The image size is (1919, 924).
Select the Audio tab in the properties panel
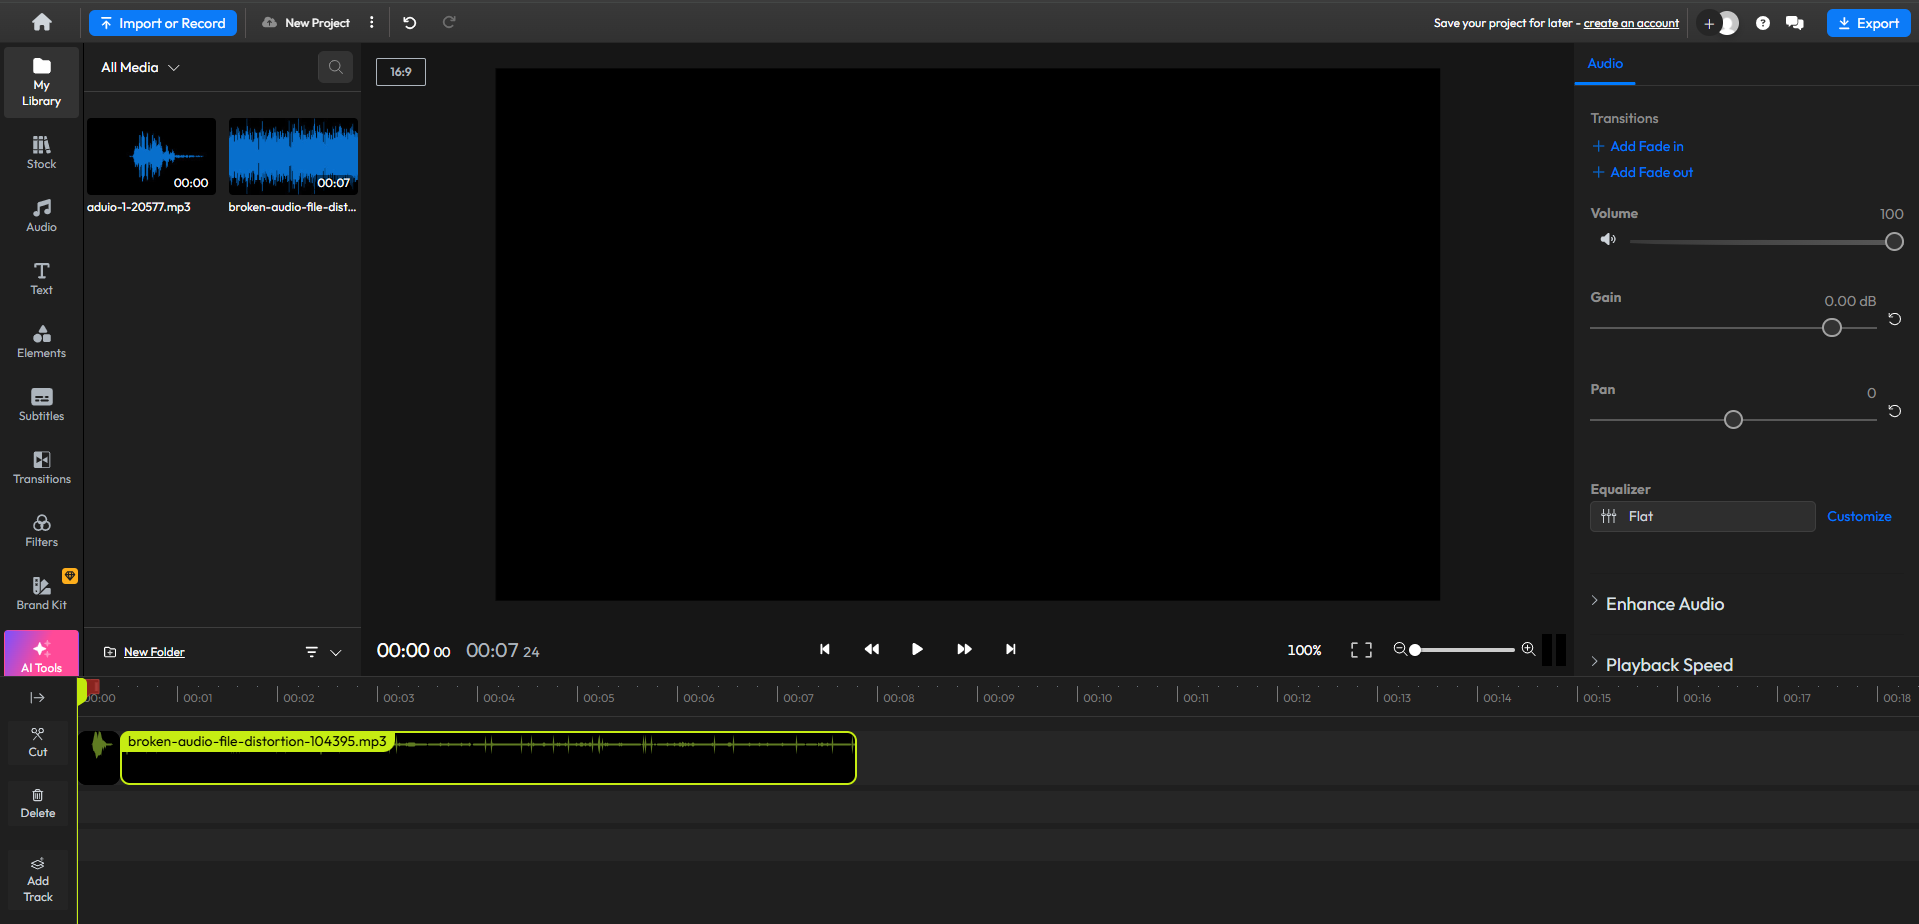pyautogui.click(x=1605, y=64)
